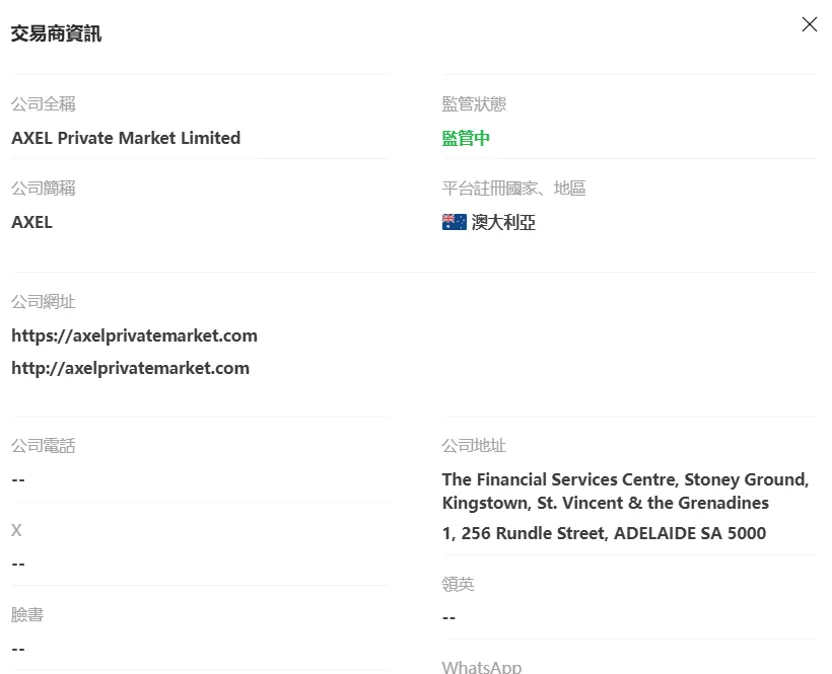Click the AXEL short name value

(x=32, y=222)
